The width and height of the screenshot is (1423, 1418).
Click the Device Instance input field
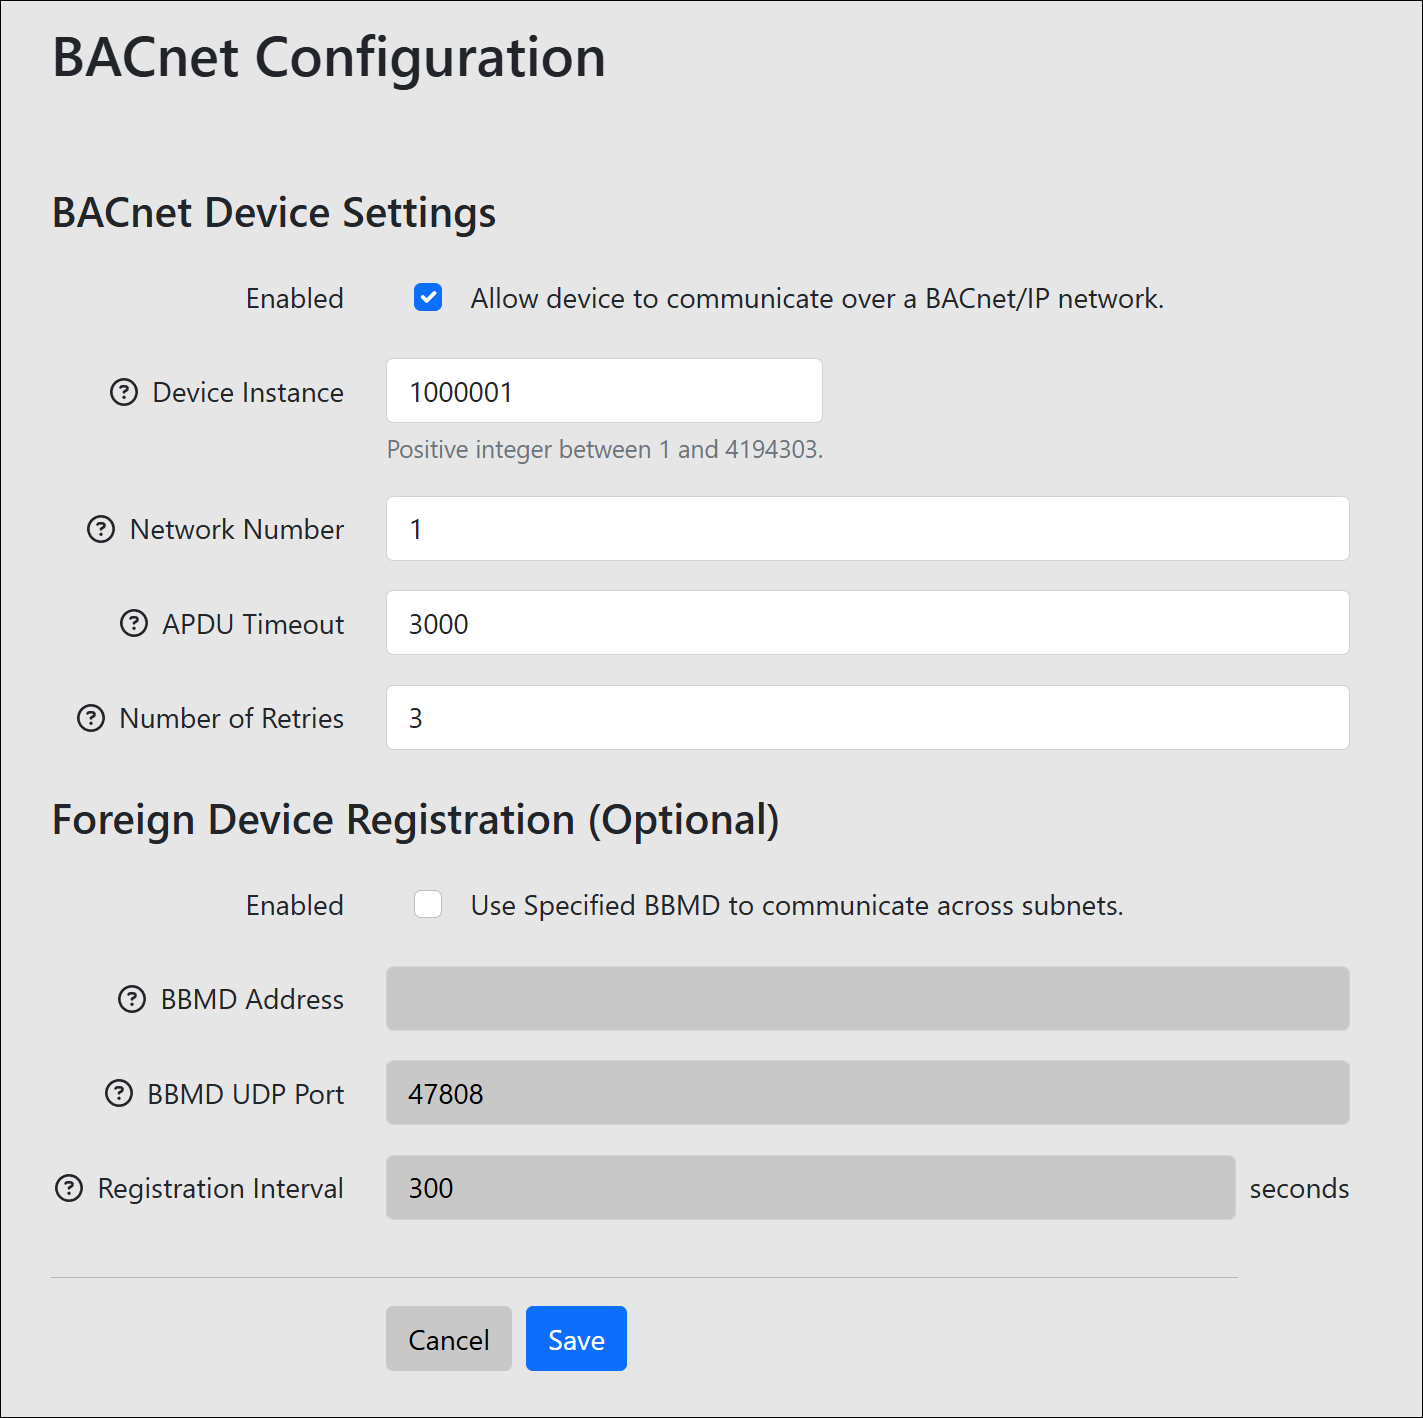pyautogui.click(x=604, y=391)
